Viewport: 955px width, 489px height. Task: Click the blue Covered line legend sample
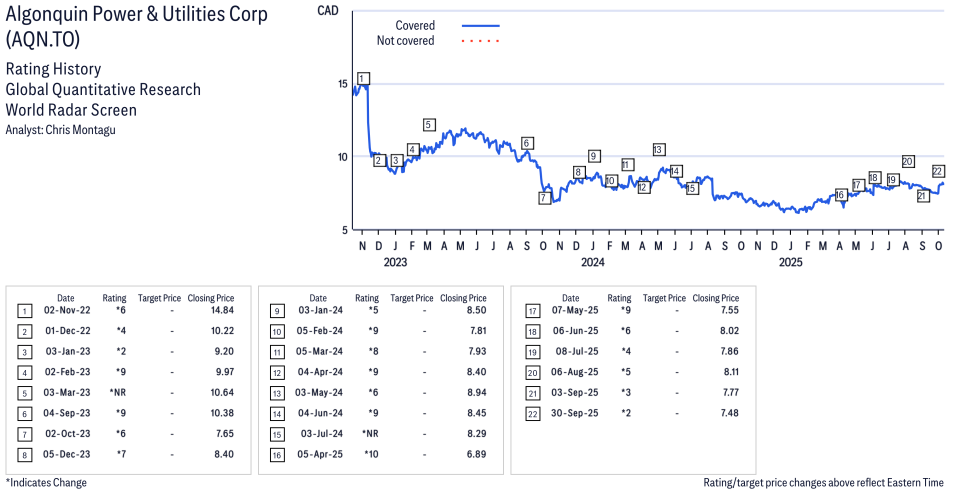point(481,25)
